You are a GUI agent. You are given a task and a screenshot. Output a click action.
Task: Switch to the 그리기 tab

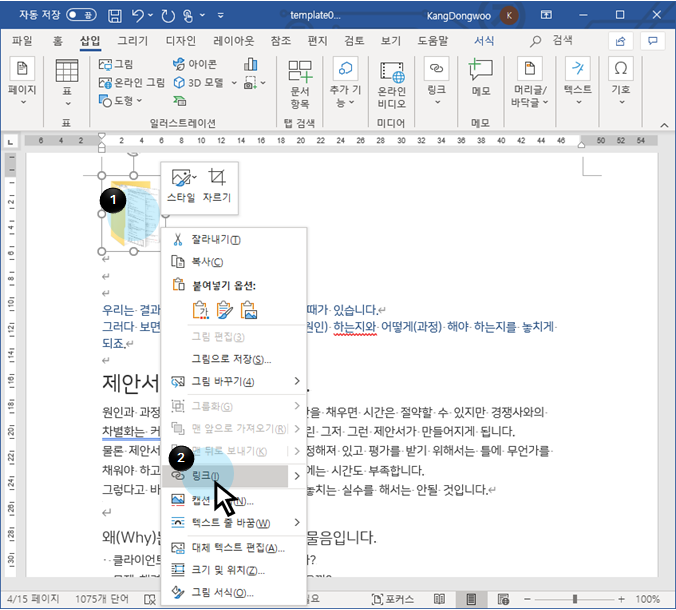coord(133,41)
